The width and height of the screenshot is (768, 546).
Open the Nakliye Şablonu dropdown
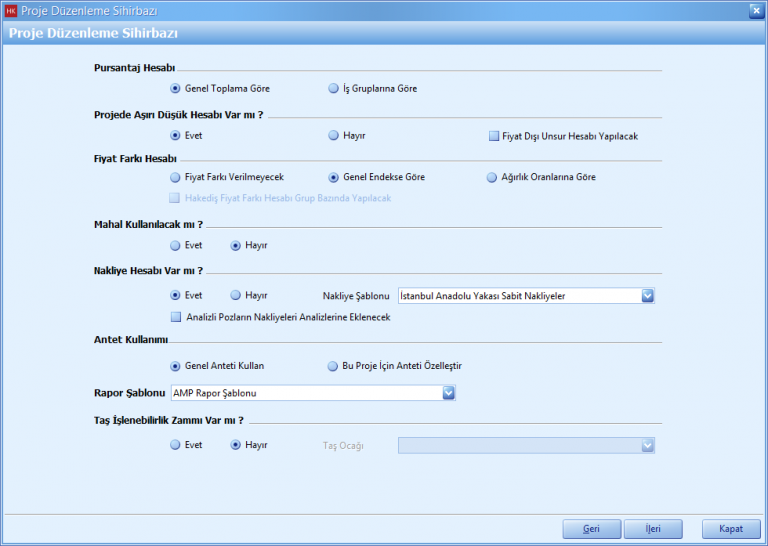(647, 295)
